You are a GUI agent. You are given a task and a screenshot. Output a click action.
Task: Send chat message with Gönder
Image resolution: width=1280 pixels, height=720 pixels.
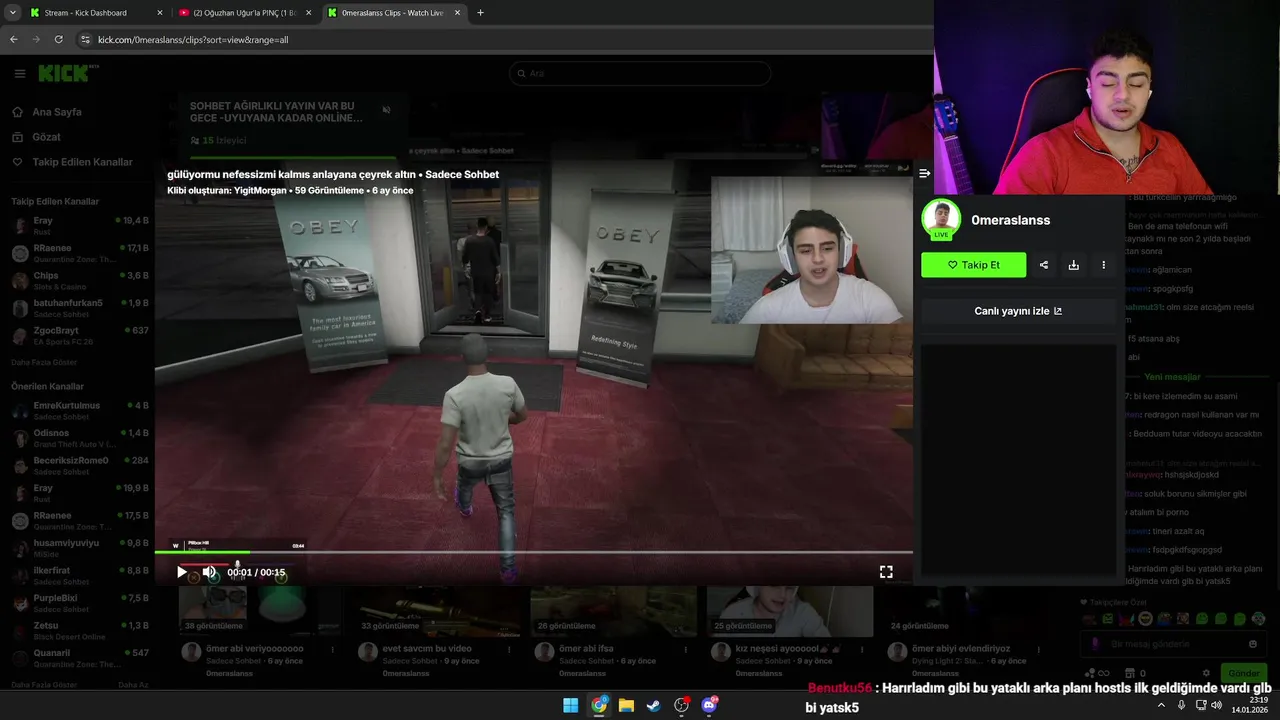tap(1243, 673)
